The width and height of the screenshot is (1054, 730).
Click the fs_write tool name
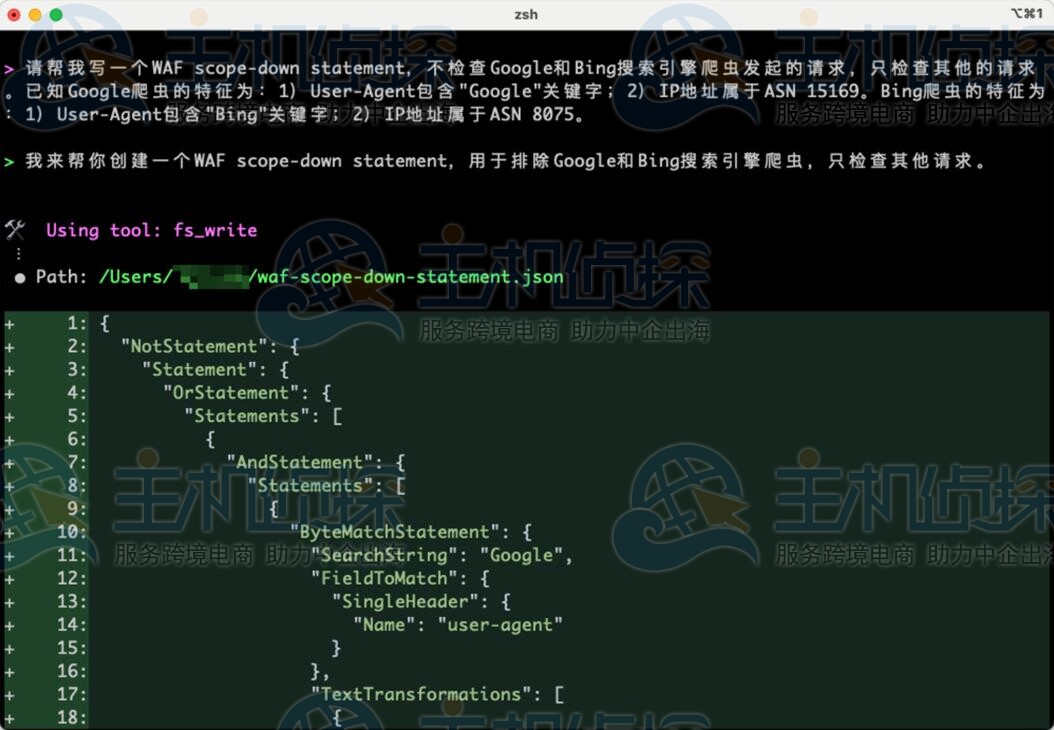(215, 230)
